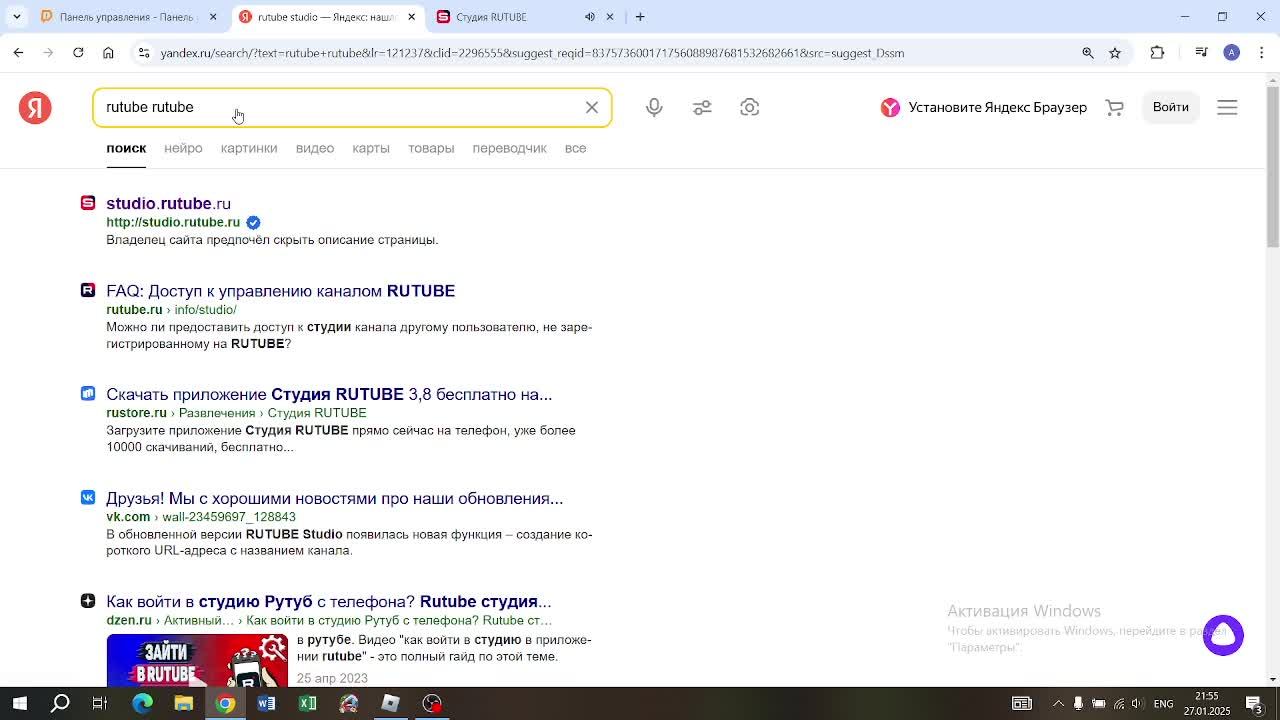Image resolution: width=1280 pixels, height=720 pixels.
Task: Open Excel from taskbar
Action: (x=307, y=703)
